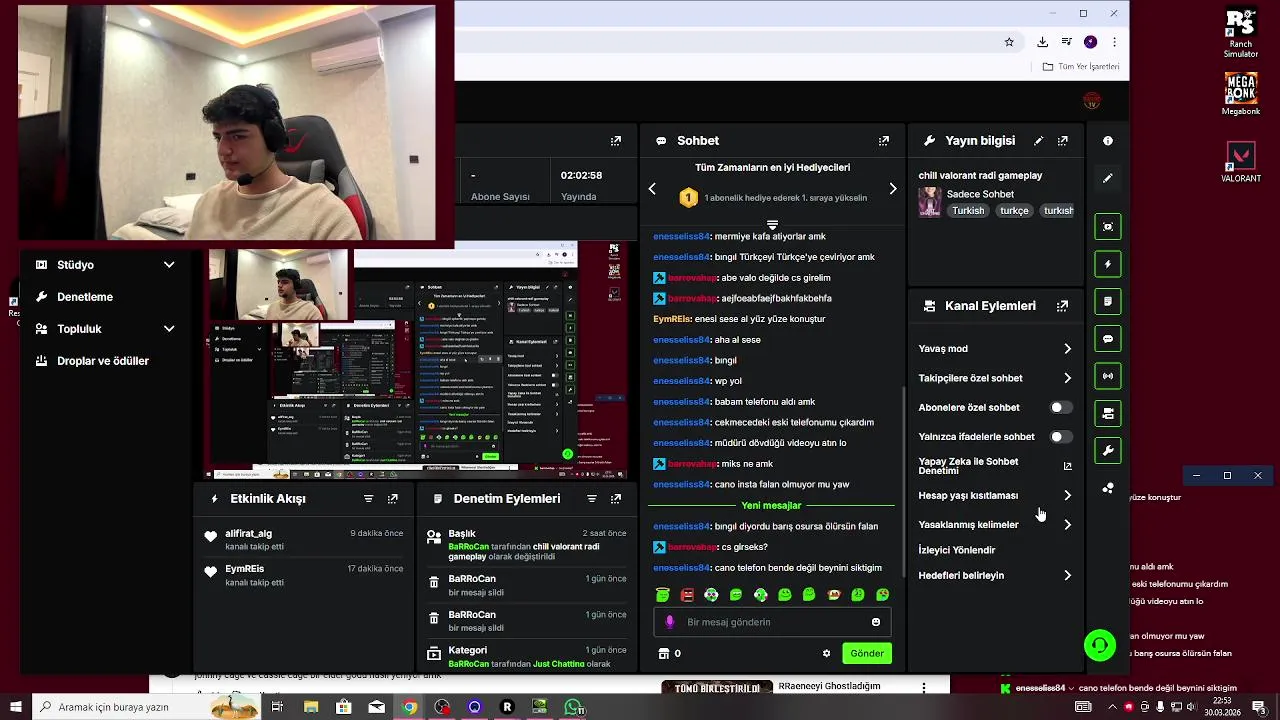This screenshot has height=720, width=1280.
Task: Open Chrome three-dot menu
Action: (x=1114, y=42)
